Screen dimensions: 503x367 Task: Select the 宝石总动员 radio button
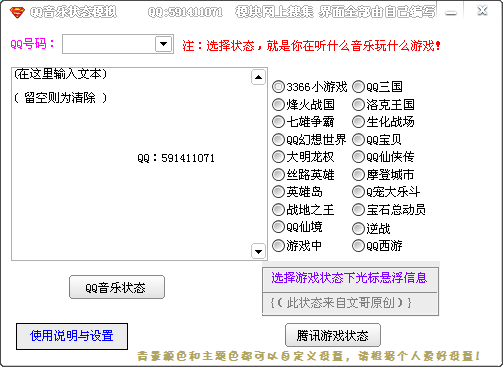pyautogui.click(x=358, y=210)
